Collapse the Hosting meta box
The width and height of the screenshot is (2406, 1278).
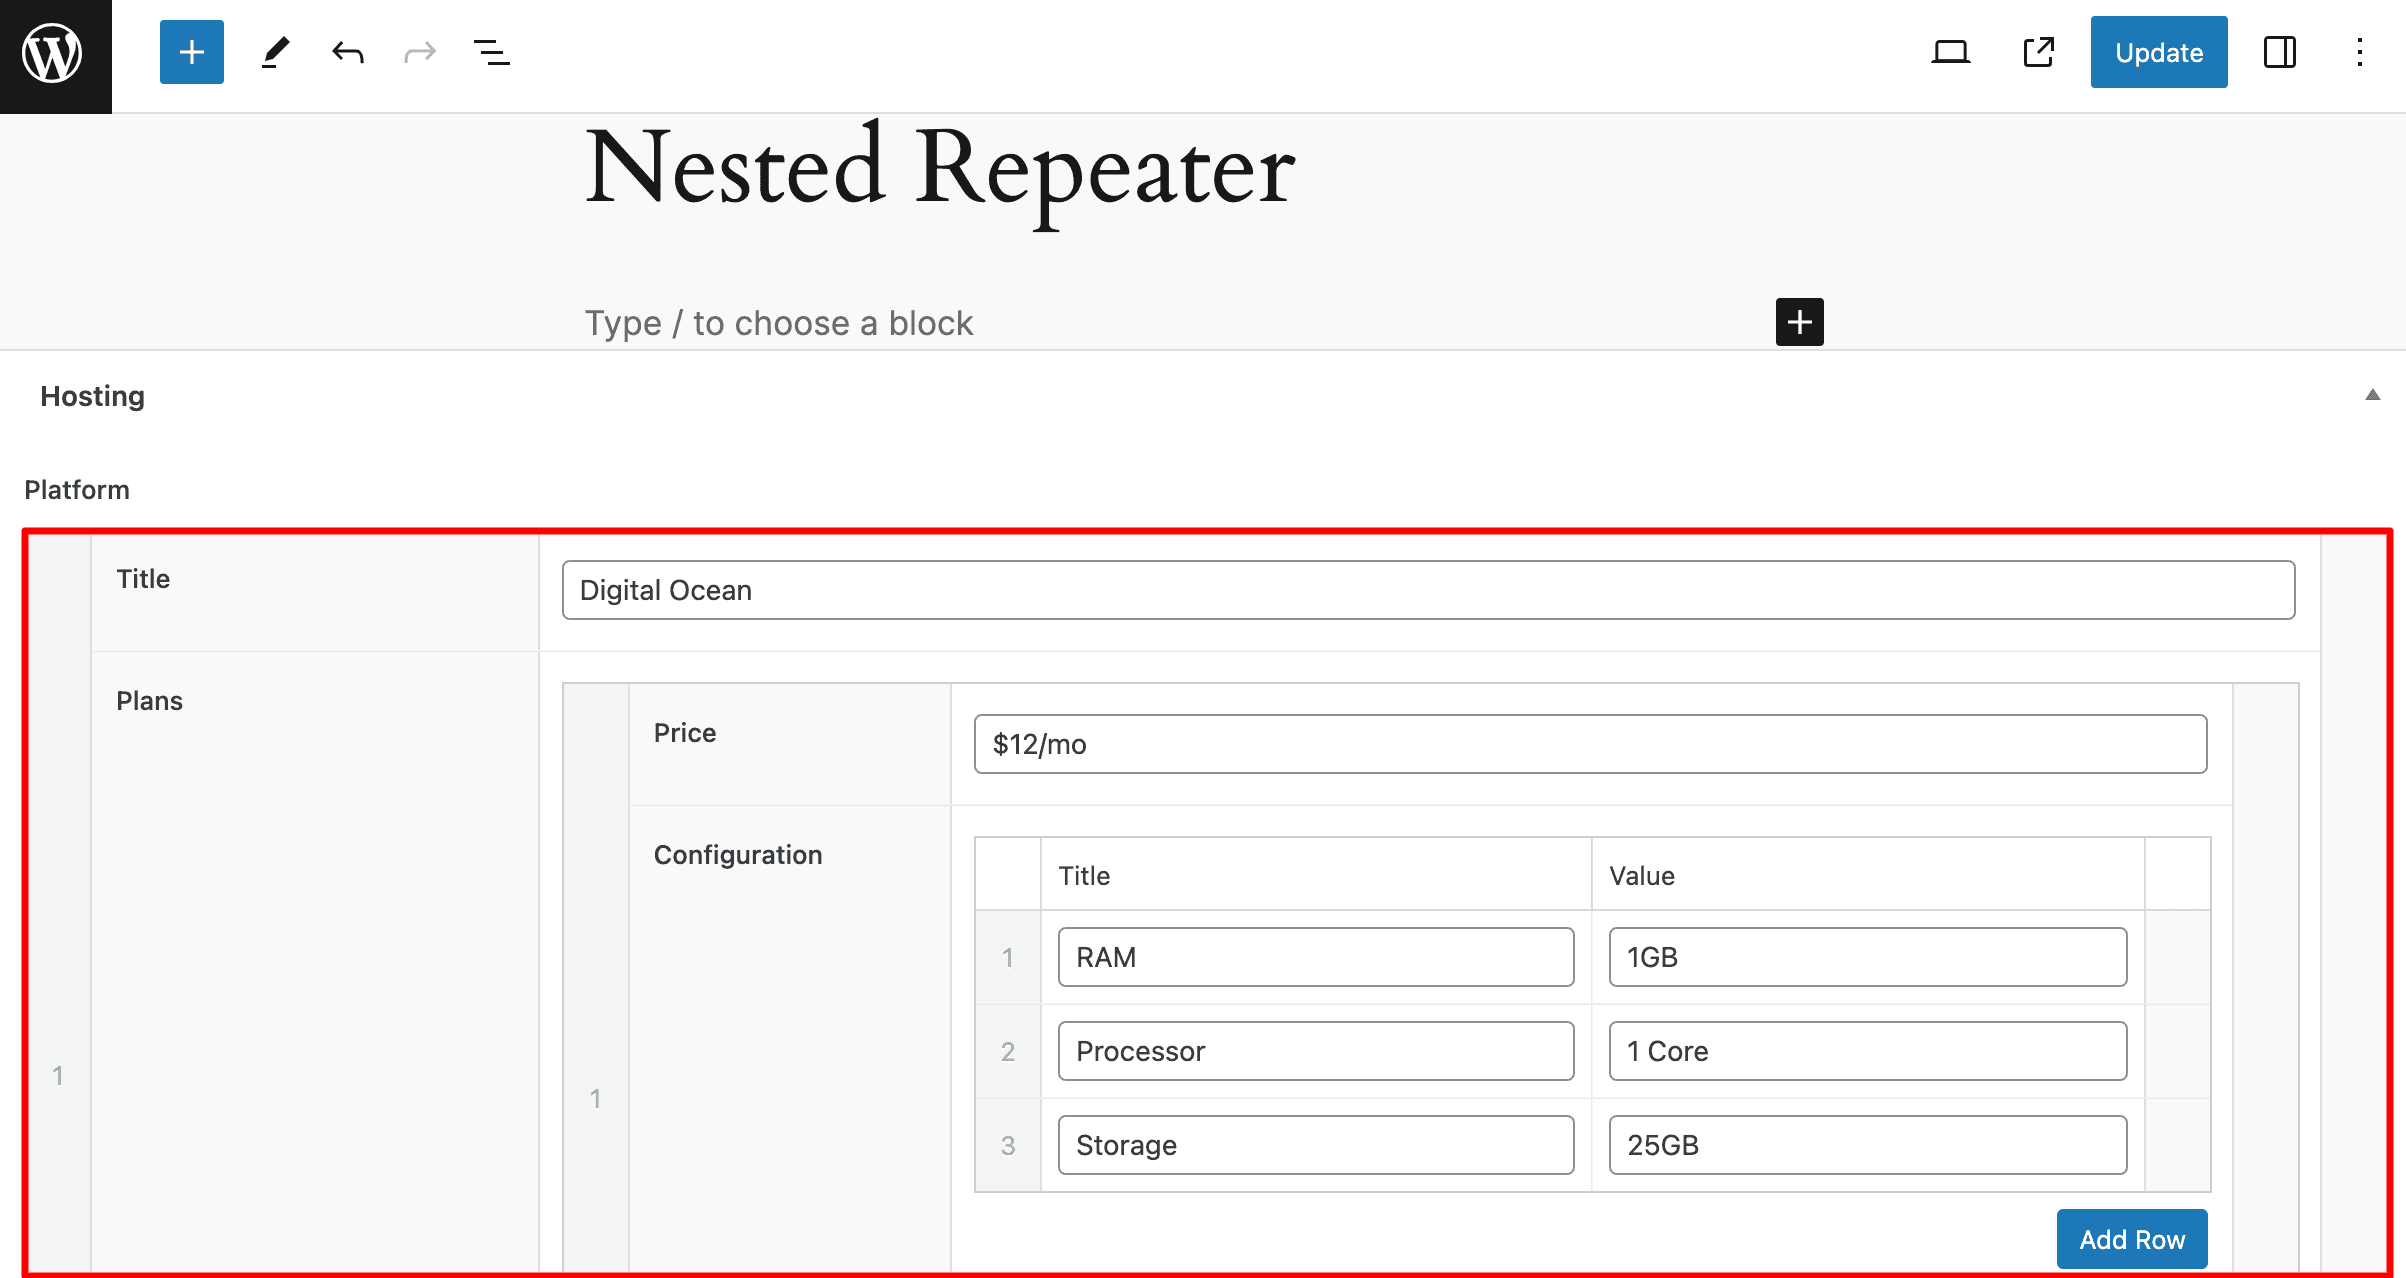click(2372, 395)
